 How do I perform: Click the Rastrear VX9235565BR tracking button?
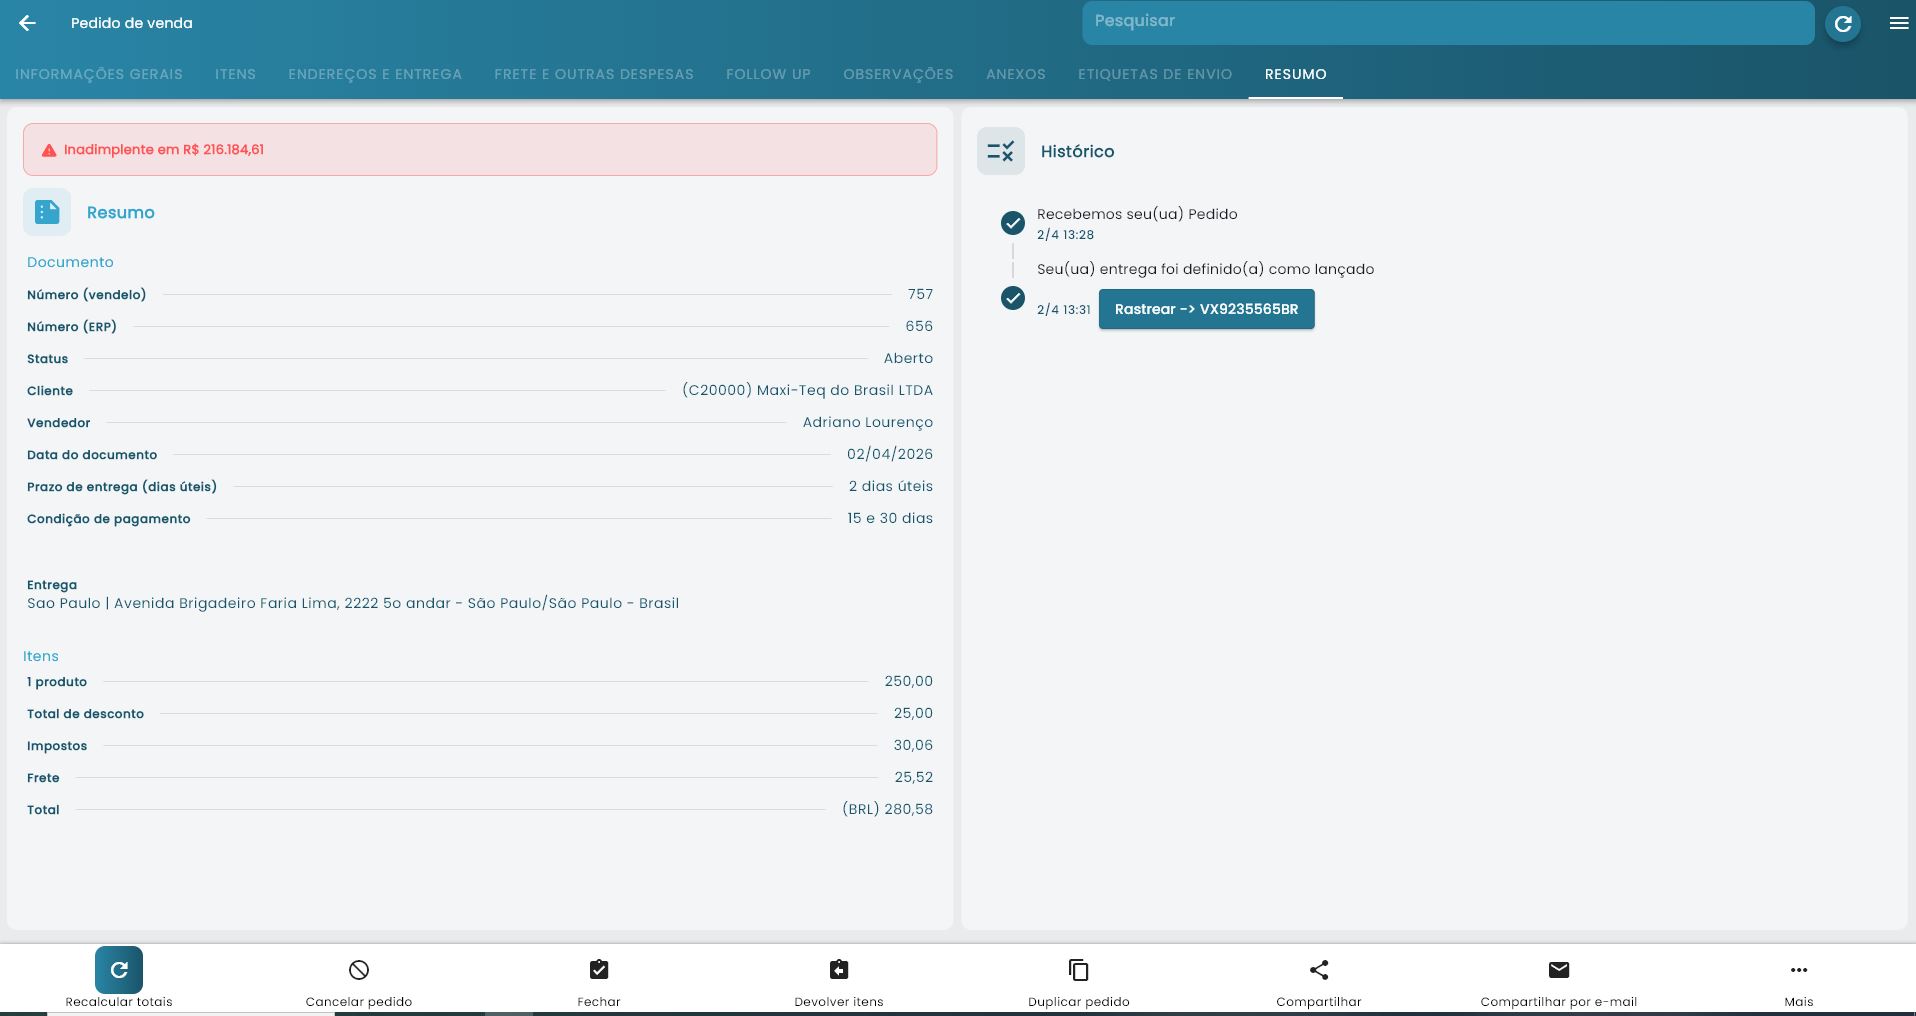(1206, 308)
